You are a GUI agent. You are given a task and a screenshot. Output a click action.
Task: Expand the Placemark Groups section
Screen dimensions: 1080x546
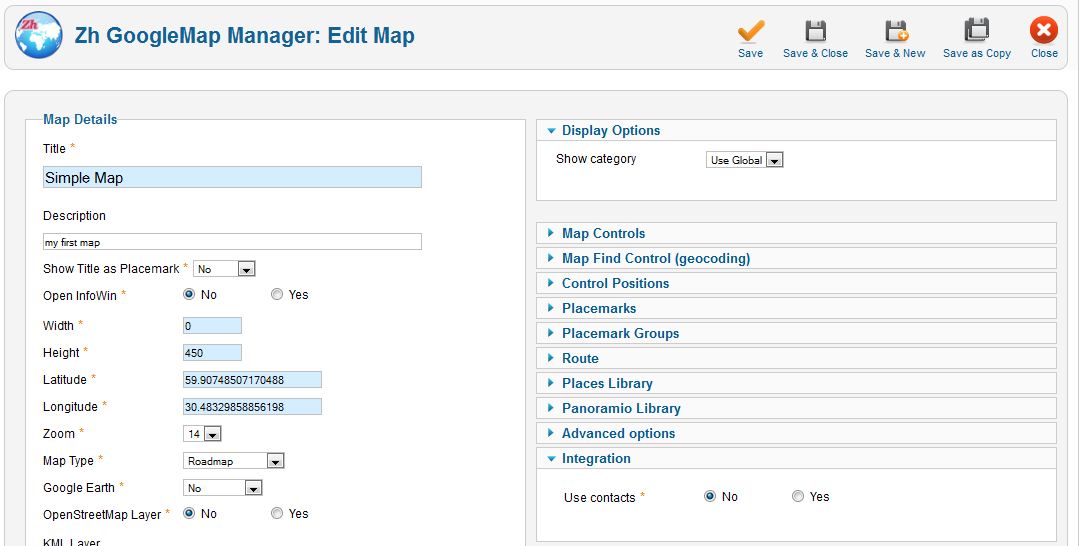620,333
